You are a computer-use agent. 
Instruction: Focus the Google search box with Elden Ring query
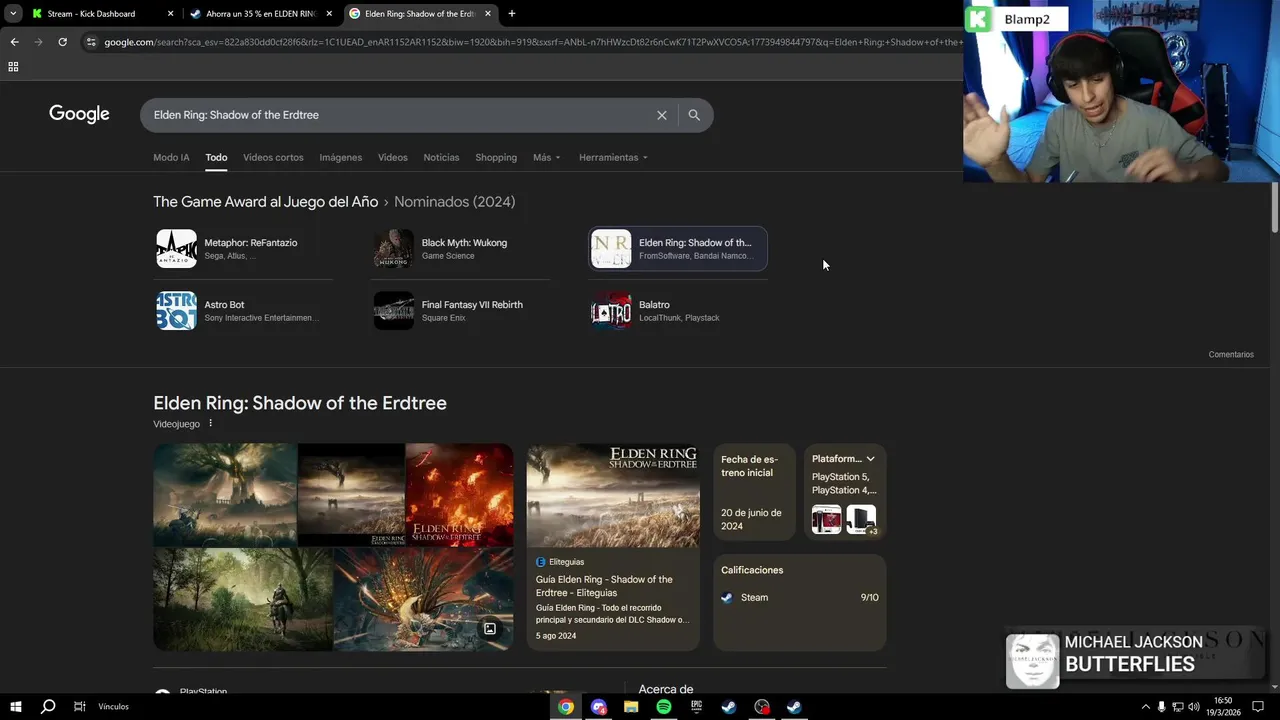coord(400,115)
